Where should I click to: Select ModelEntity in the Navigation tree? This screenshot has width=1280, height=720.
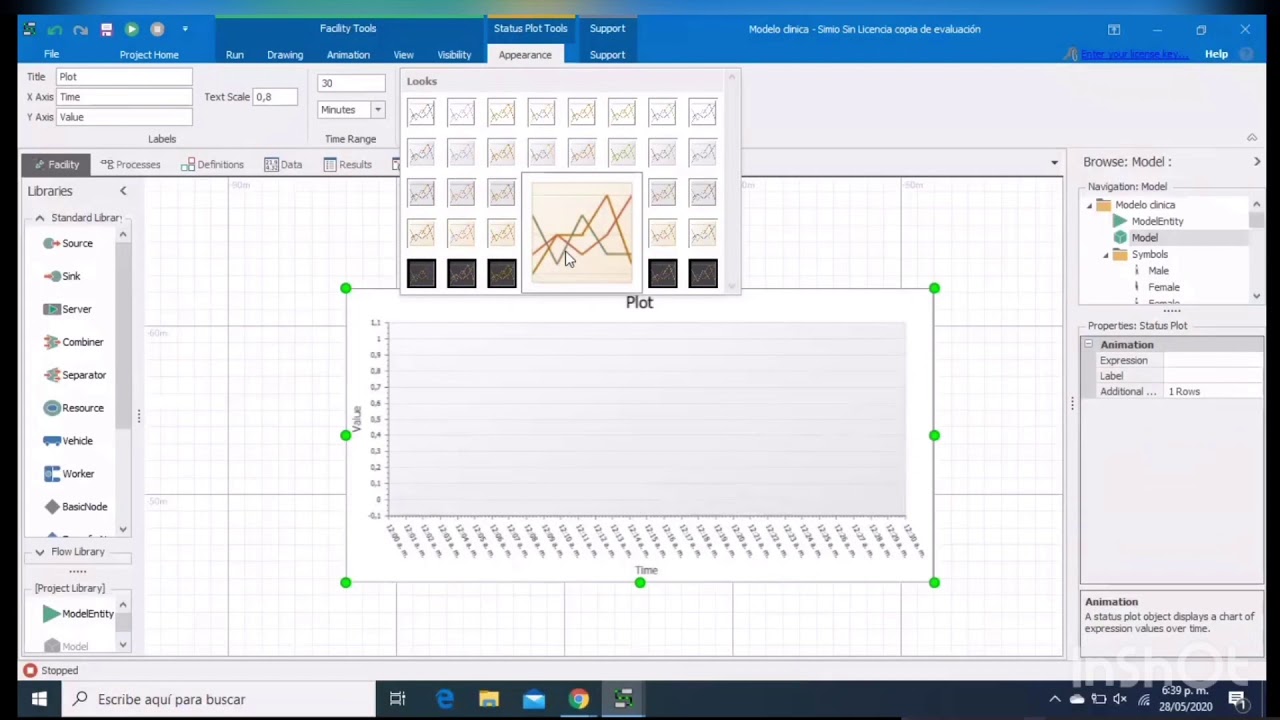[1157, 221]
